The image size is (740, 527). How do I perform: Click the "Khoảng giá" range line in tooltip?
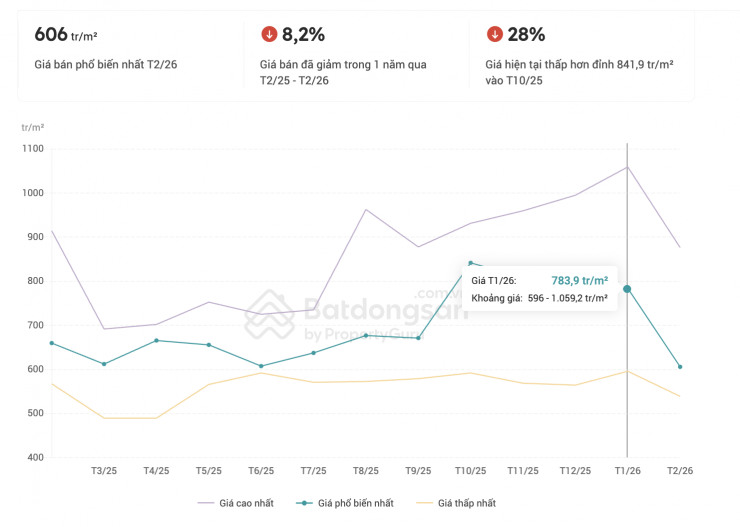tap(539, 298)
